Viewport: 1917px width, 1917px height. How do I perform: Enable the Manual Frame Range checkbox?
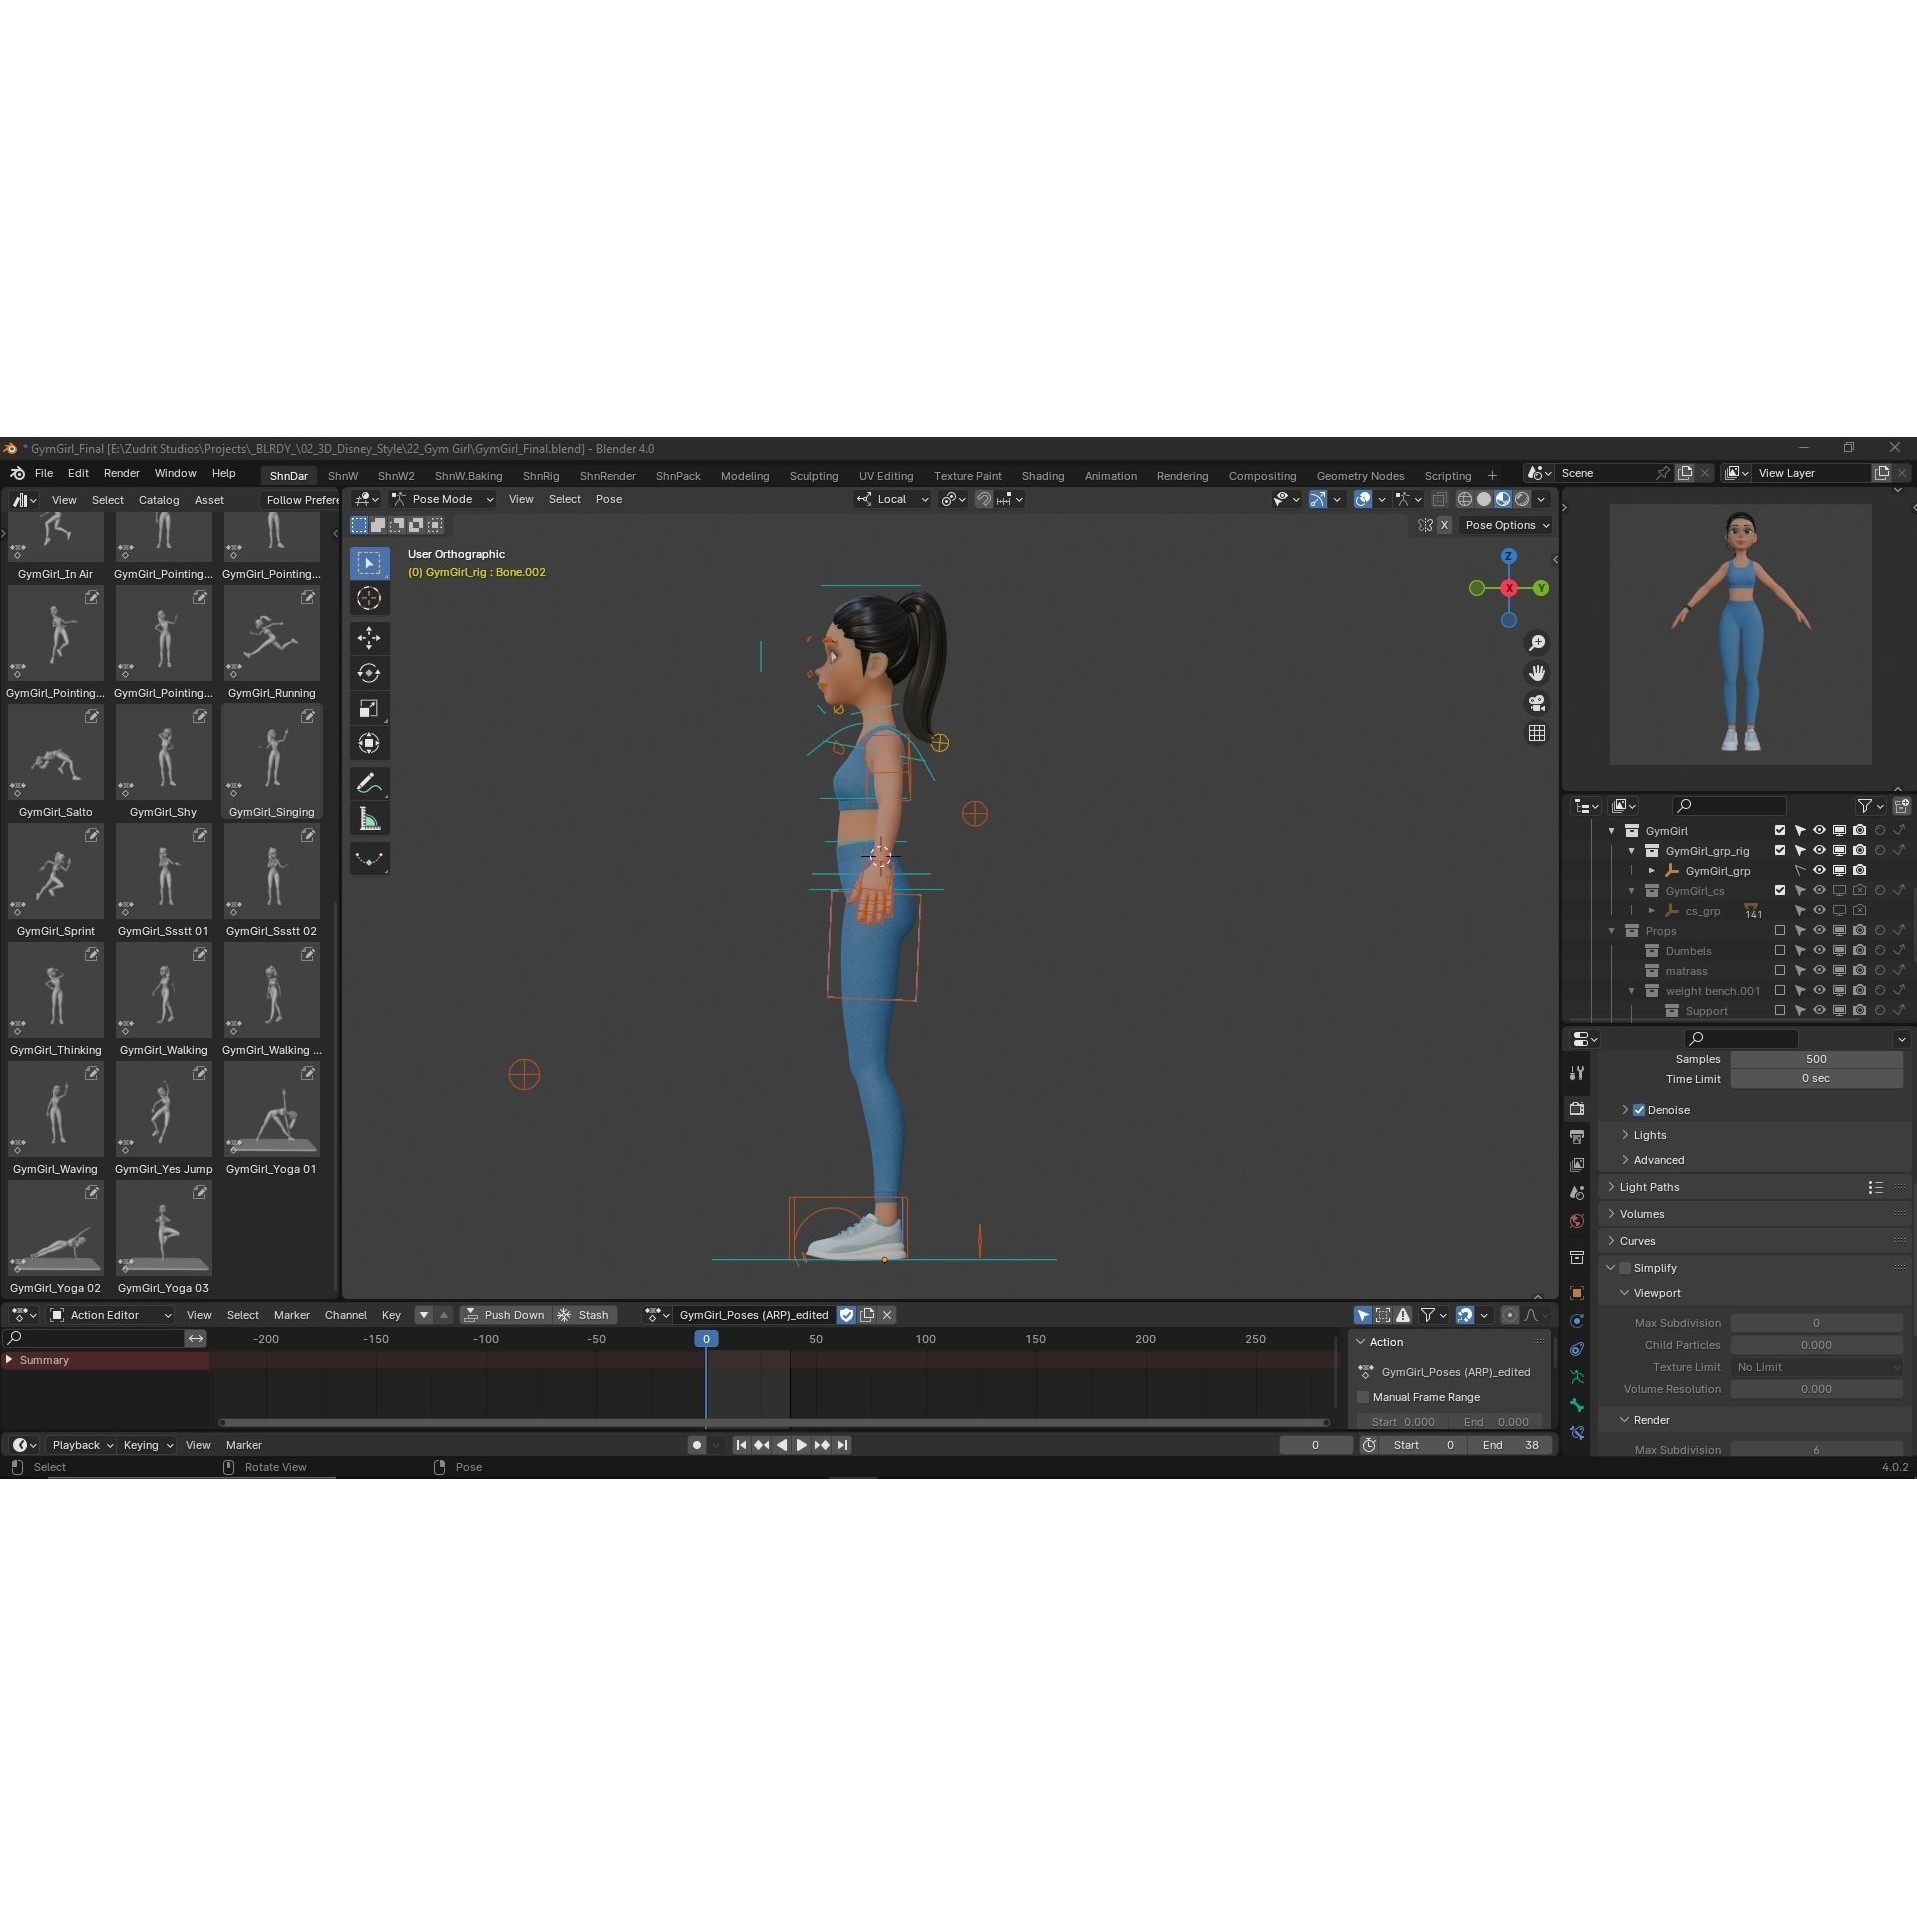(x=1365, y=1397)
